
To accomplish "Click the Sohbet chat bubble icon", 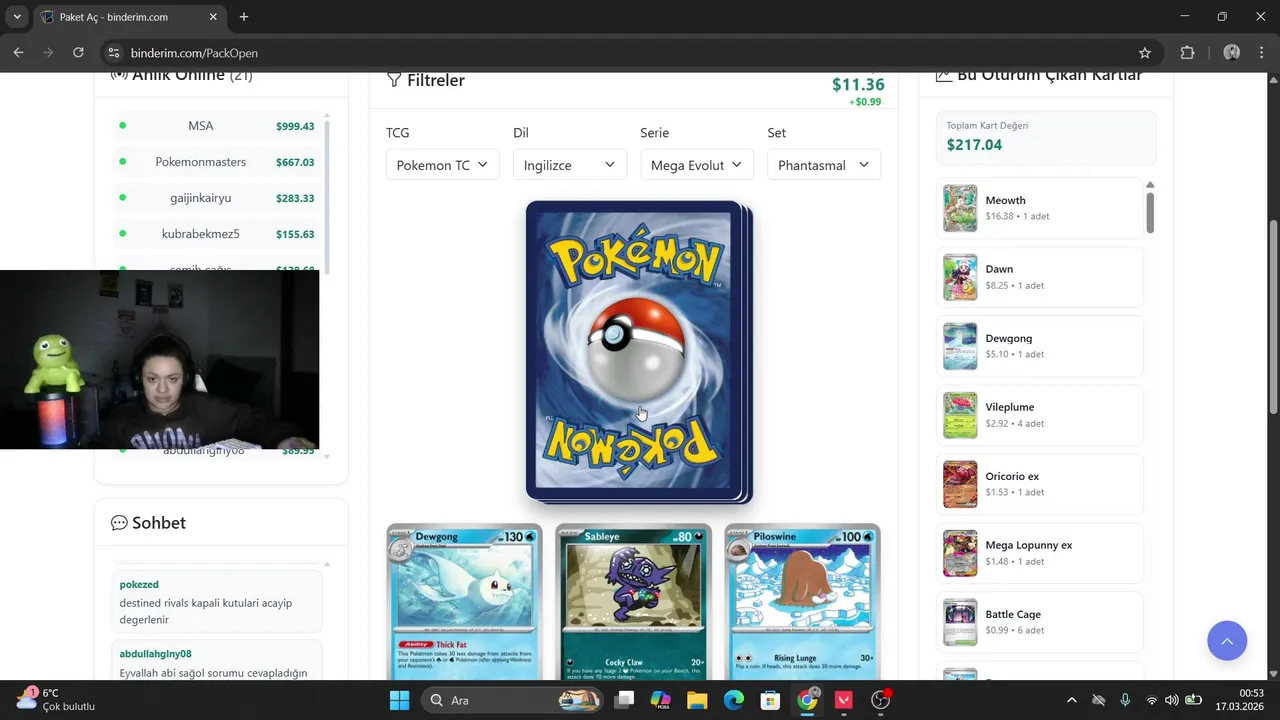I will point(119,523).
